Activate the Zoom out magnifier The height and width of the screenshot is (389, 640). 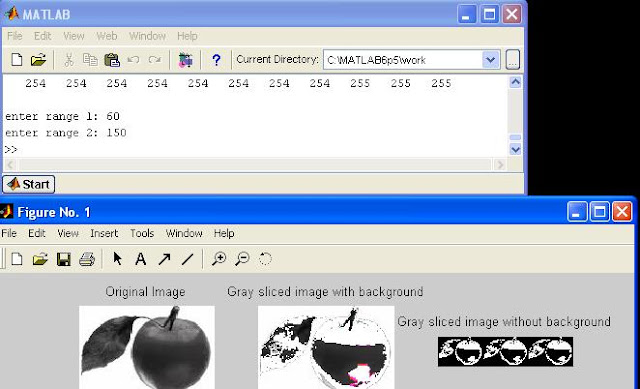coord(242,259)
